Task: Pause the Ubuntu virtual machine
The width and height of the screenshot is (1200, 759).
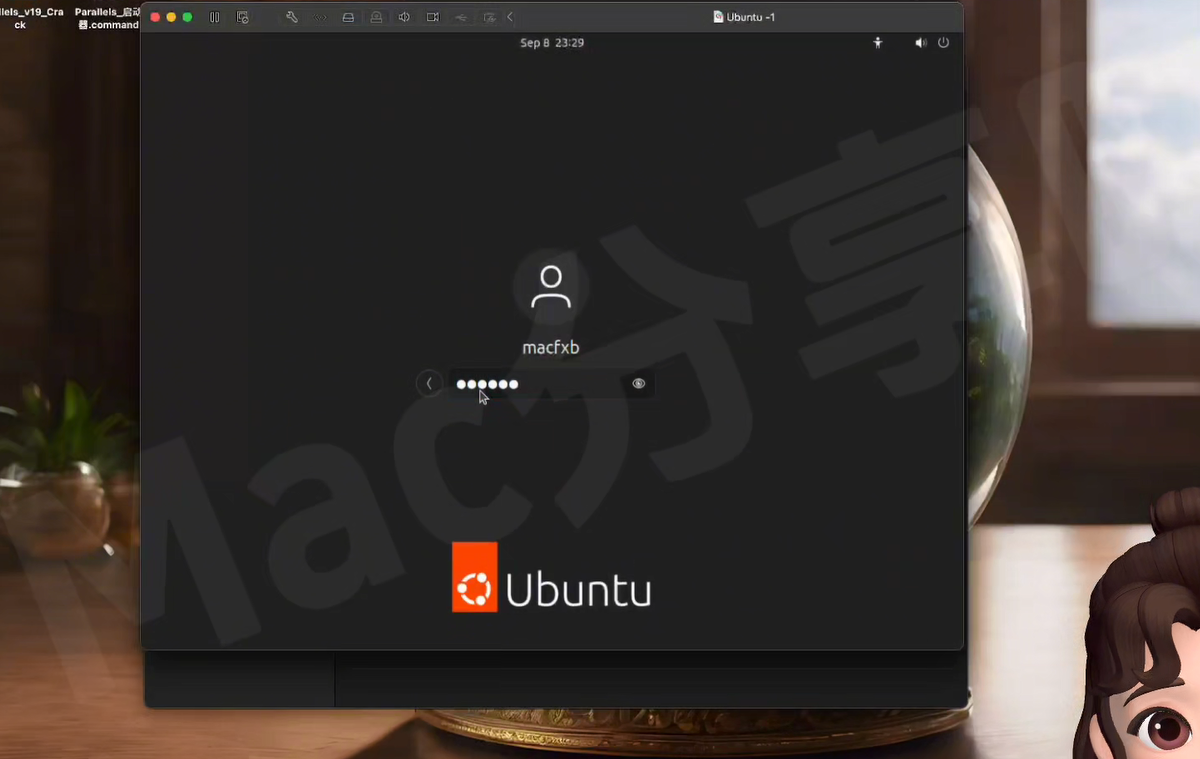Action: tap(214, 18)
